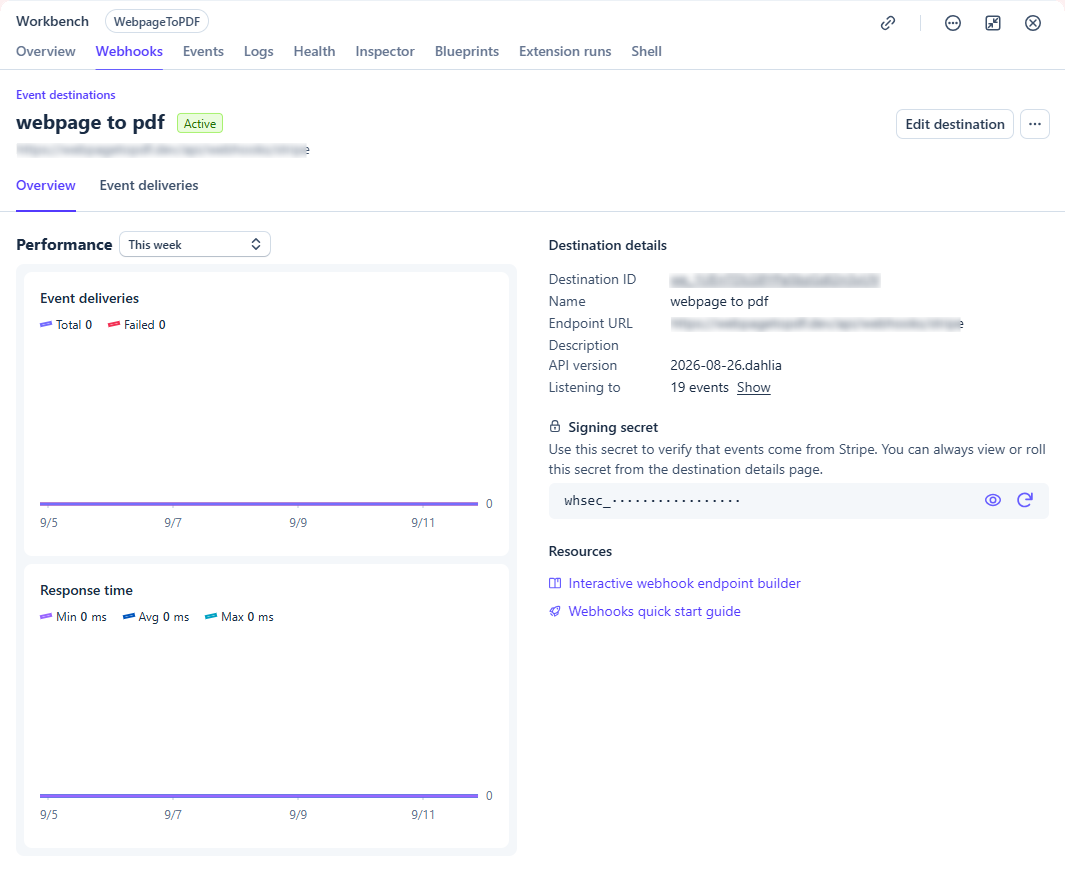Screen dimensions: 1065x880
Task: Click the whsec_ signing secret field
Action: pyautogui.click(x=798, y=500)
